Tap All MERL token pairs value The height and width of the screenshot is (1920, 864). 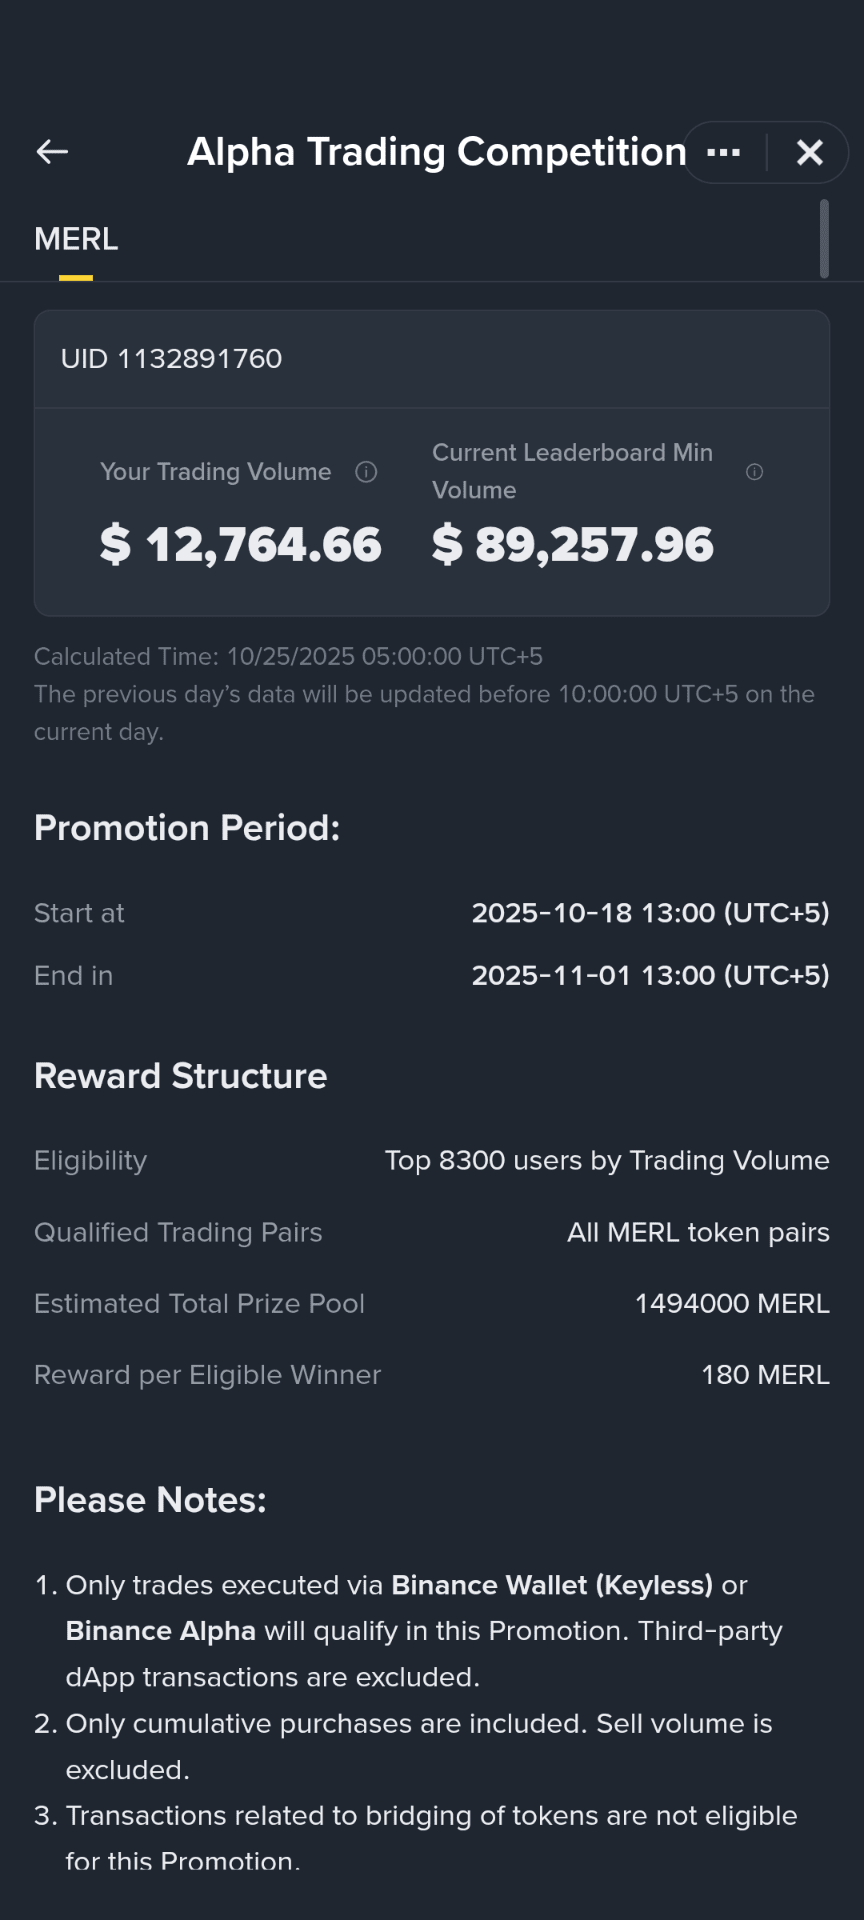[x=698, y=1232]
